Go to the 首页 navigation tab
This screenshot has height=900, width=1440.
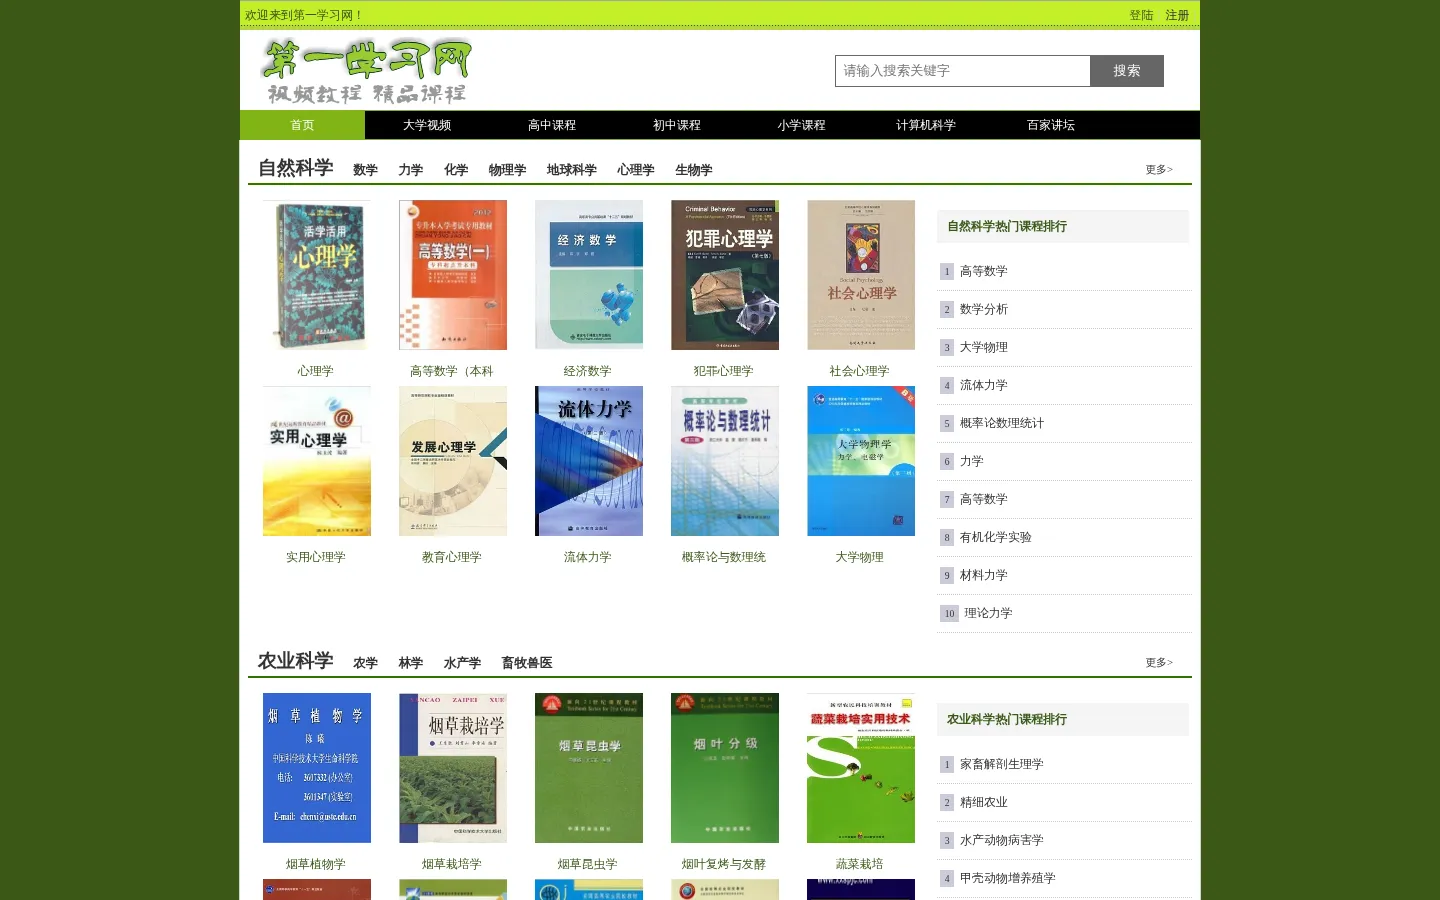pos(302,125)
